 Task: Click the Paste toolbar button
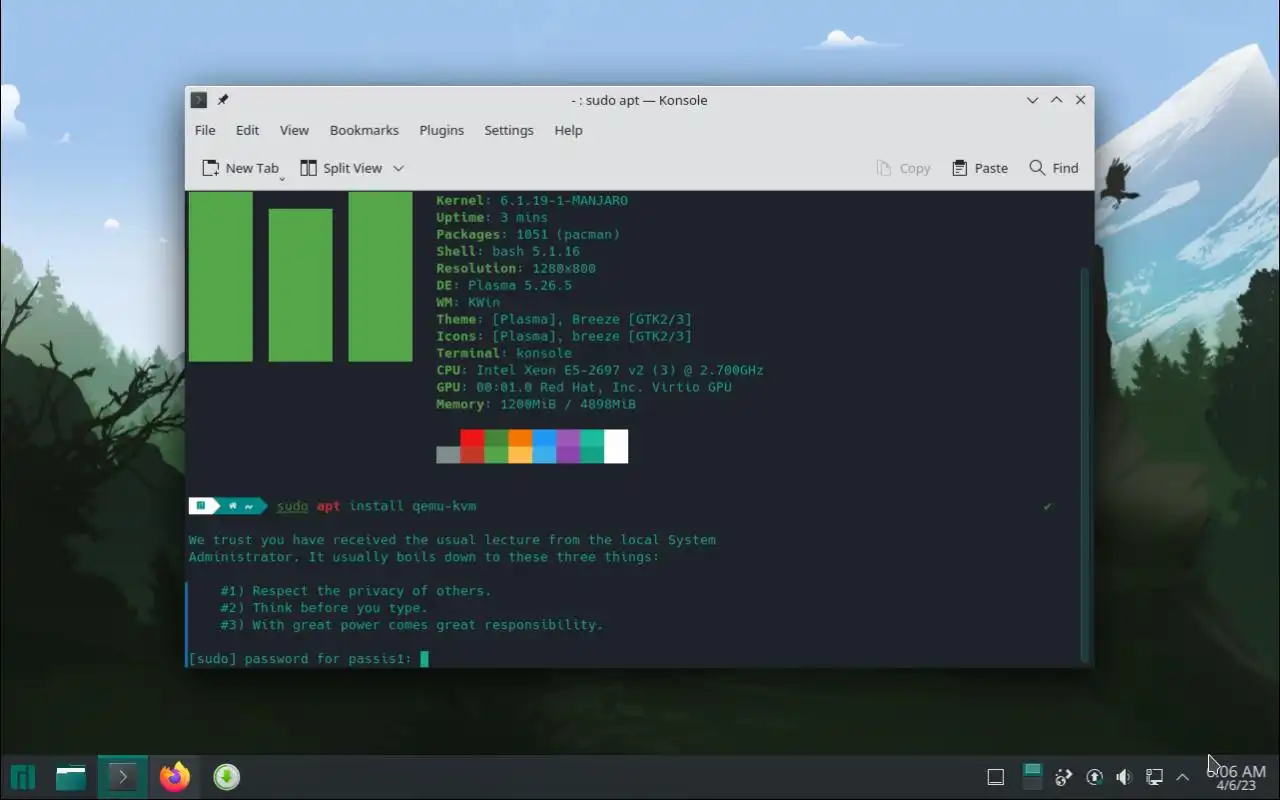point(980,168)
